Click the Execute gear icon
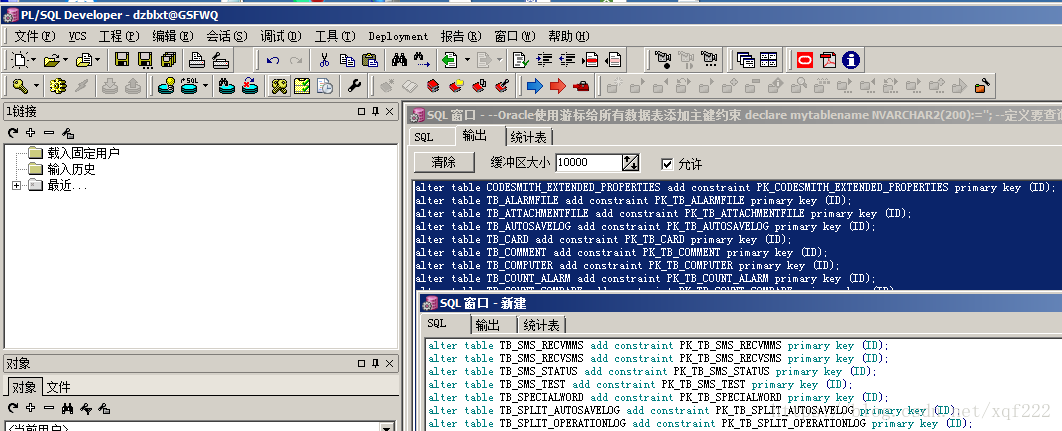Image resolution: width=1062 pixels, height=431 pixels. pyautogui.click(x=58, y=85)
